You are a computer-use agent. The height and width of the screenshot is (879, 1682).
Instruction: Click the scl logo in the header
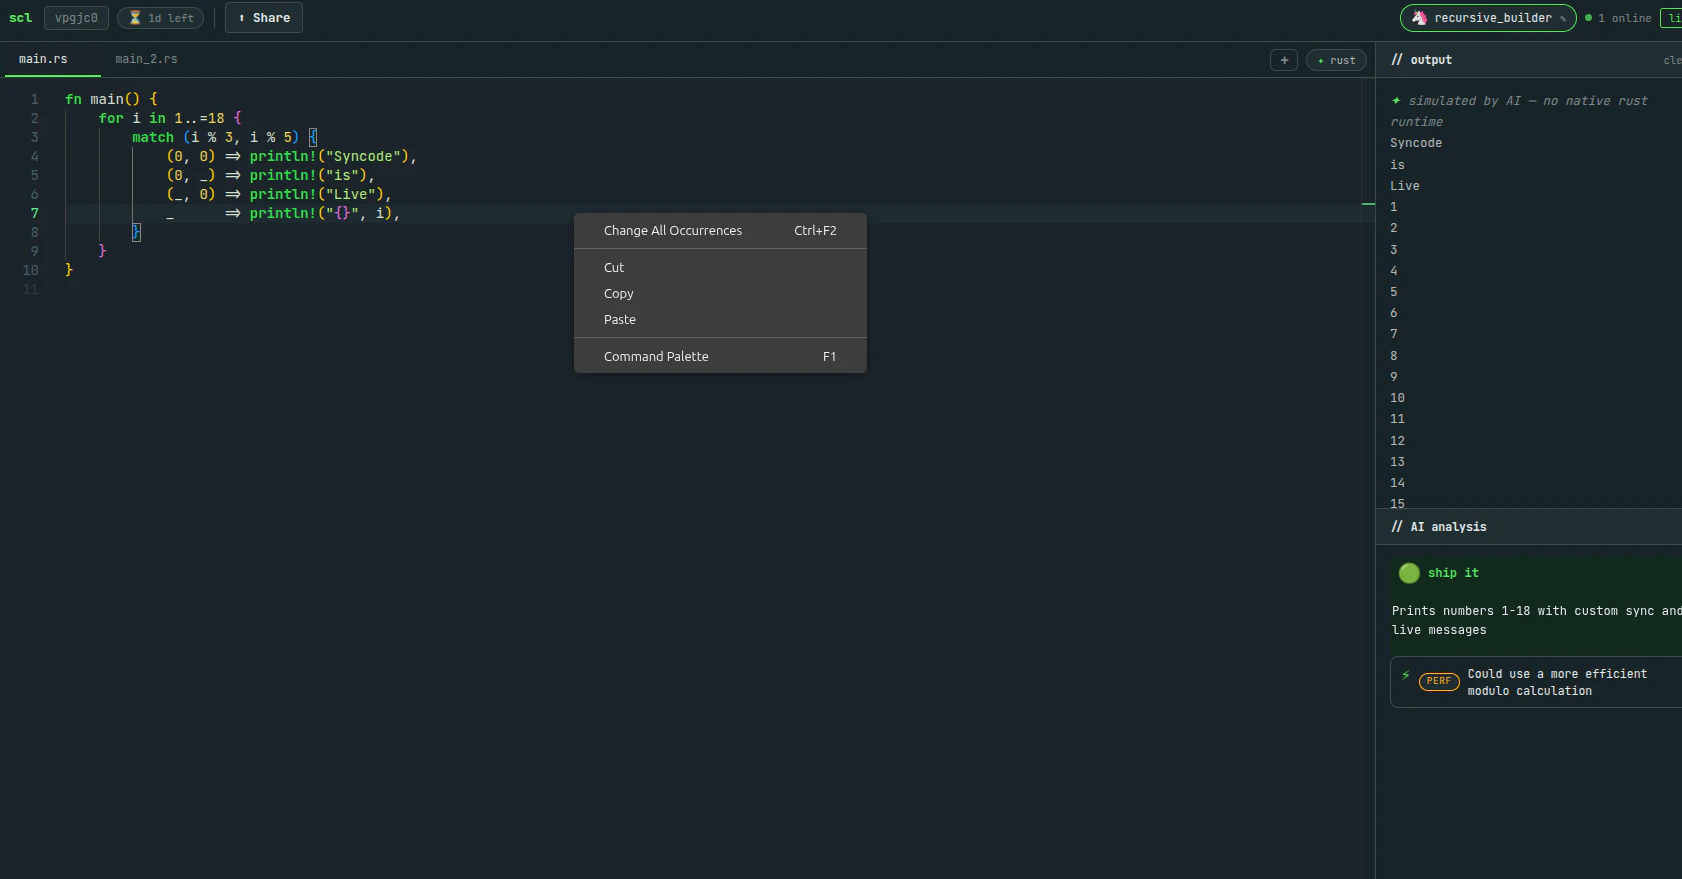[x=20, y=18]
